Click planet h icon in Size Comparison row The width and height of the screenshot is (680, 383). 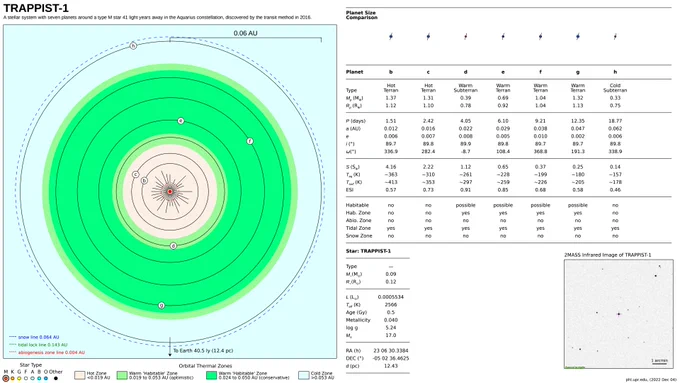coord(615,37)
